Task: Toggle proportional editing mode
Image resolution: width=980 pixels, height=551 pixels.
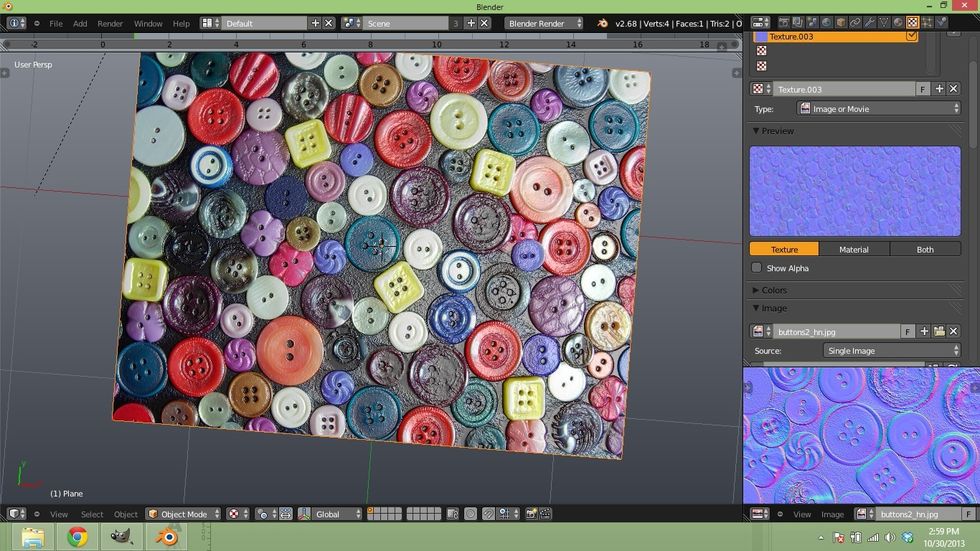Action: [471, 514]
